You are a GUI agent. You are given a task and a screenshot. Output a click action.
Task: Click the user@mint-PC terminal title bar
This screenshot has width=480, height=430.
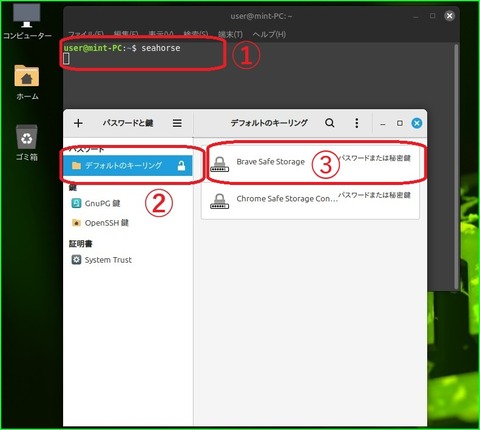click(x=261, y=16)
